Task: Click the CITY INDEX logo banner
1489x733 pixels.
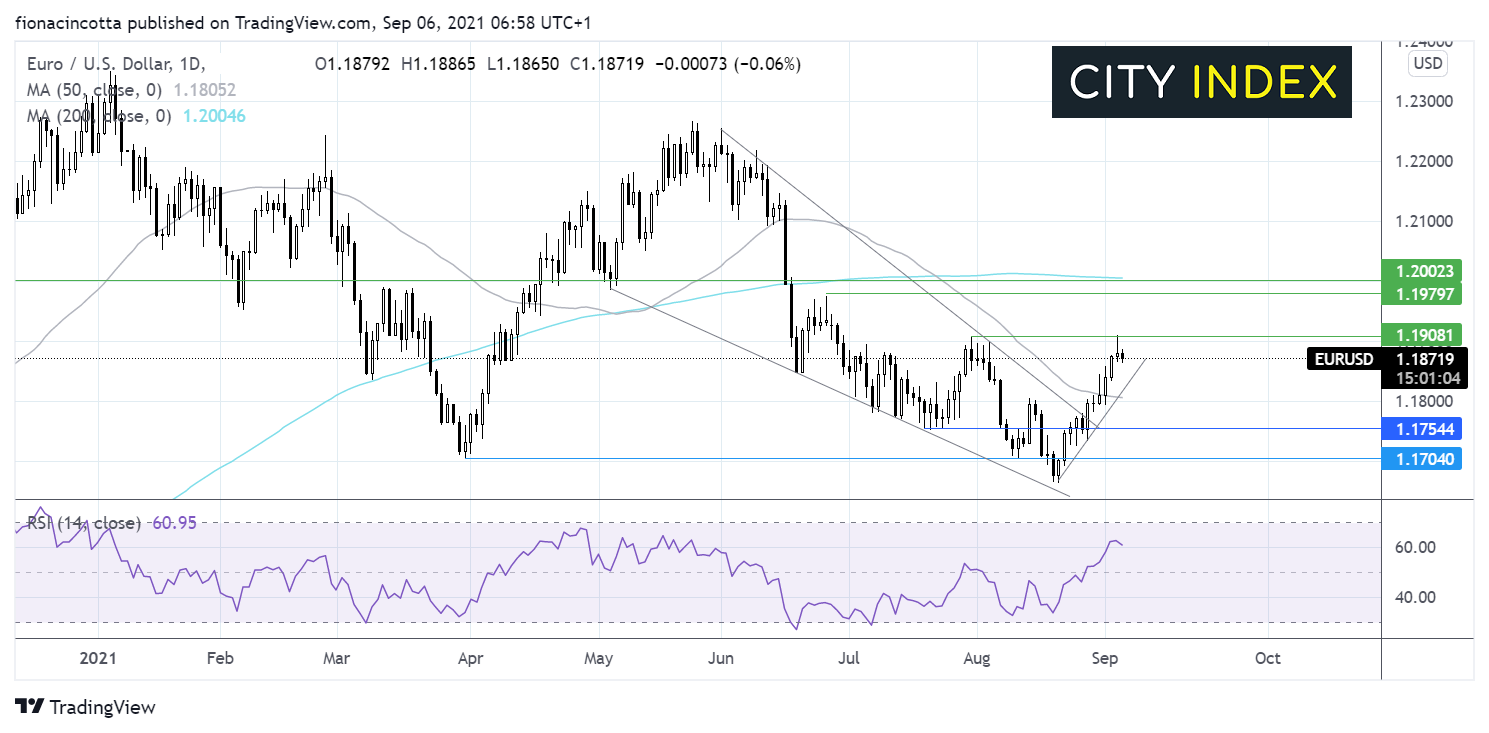Action: (1201, 82)
